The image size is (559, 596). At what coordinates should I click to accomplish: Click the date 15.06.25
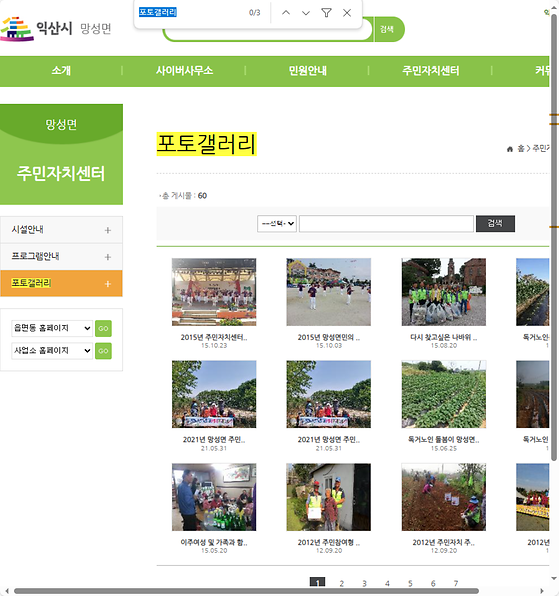443,449
